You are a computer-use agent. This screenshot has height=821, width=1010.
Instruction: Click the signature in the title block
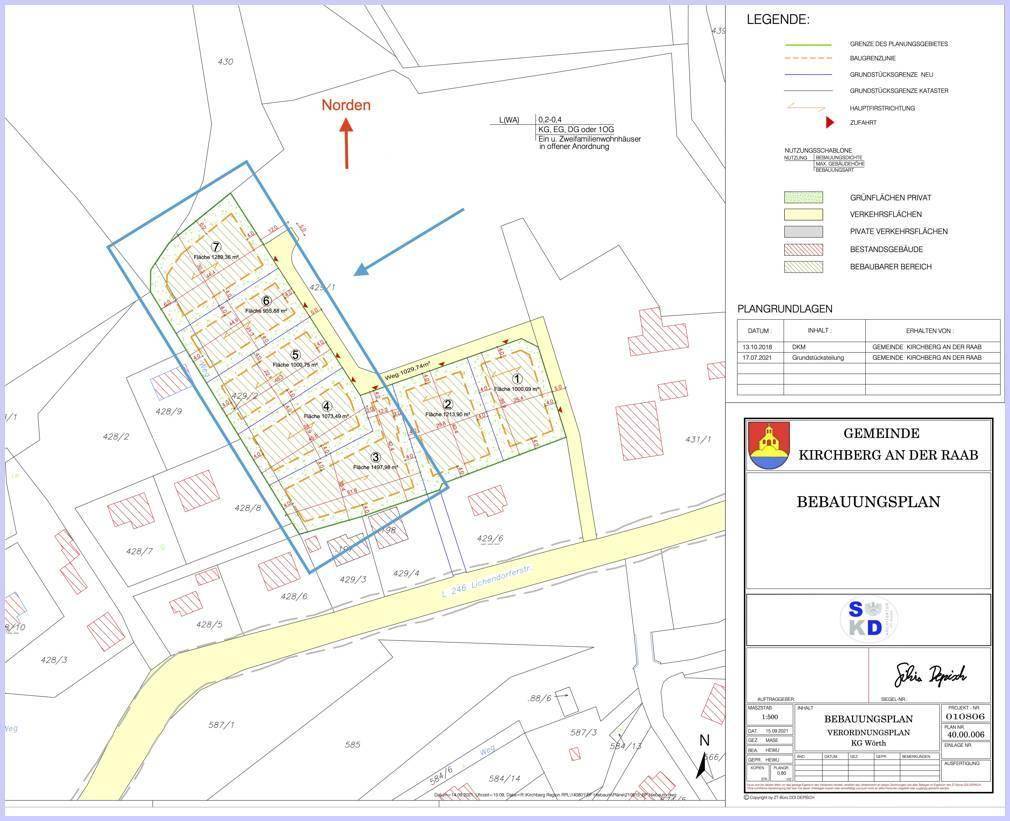(x=929, y=674)
